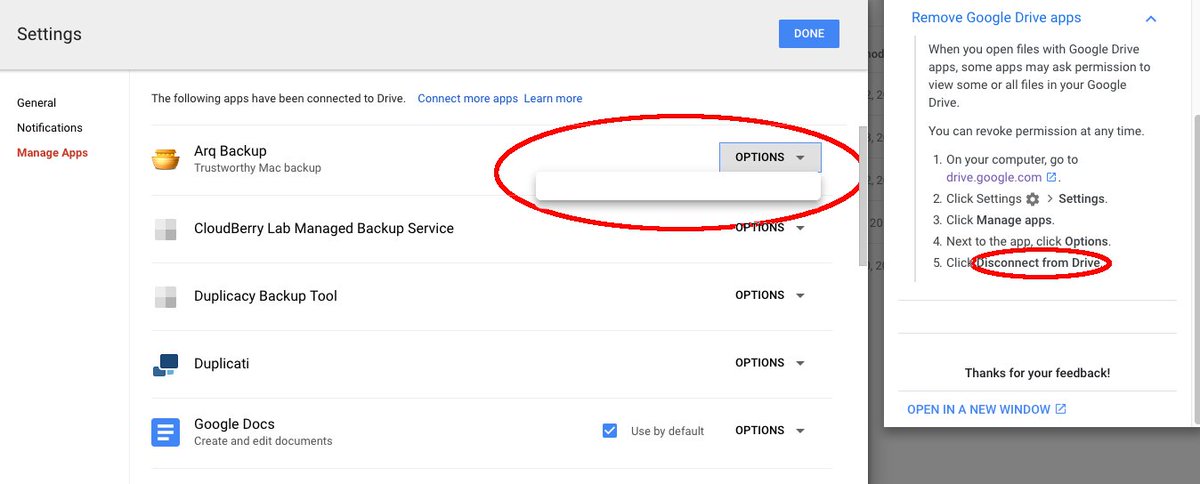
Task: Select the Manage Apps tab
Action: click(53, 153)
